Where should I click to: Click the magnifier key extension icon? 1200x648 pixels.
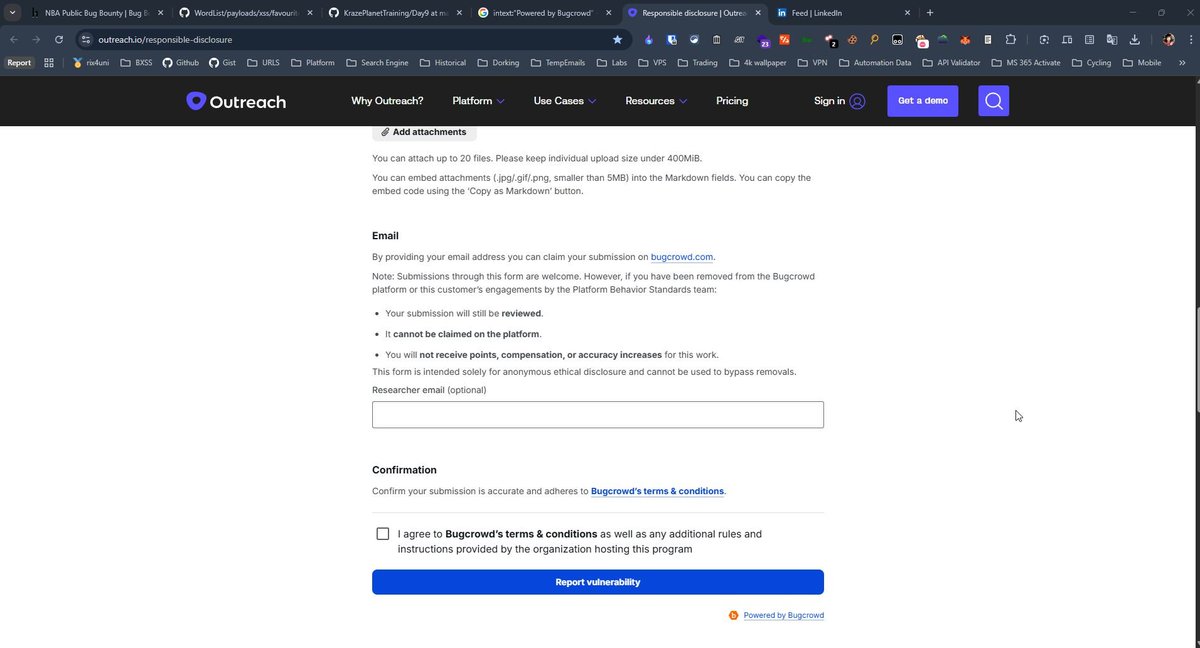point(874,39)
